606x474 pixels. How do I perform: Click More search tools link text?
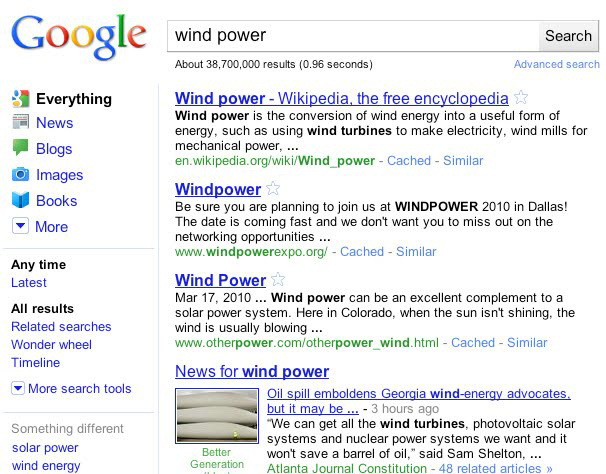pyautogui.click(x=80, y=389)
